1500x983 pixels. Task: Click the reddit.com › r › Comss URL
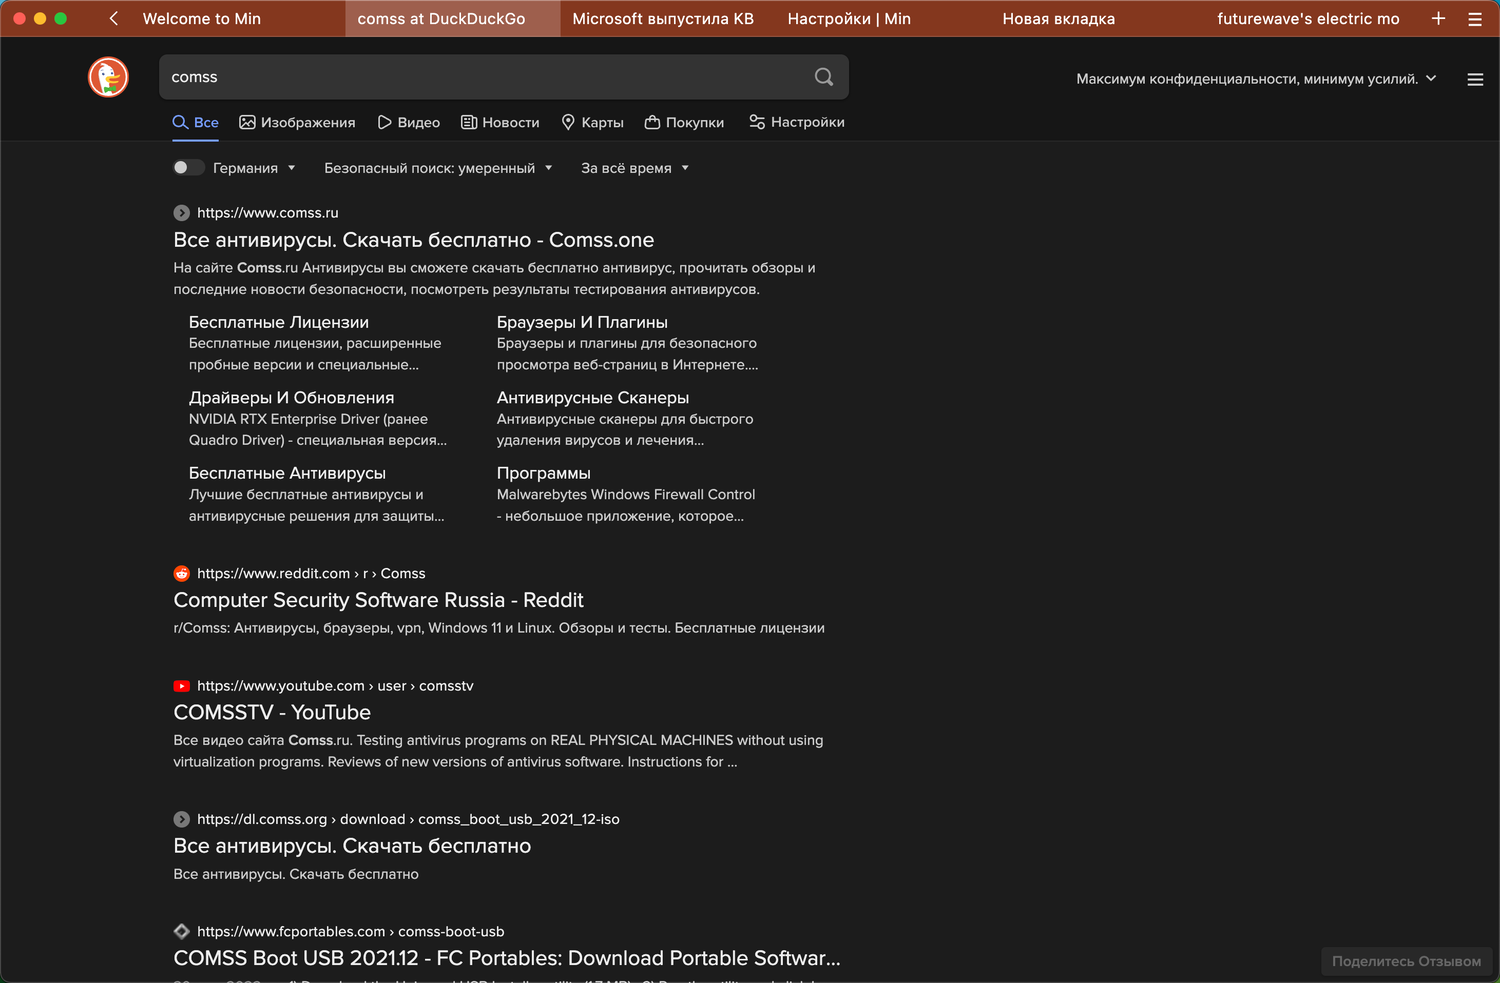(x=311, y=573)
